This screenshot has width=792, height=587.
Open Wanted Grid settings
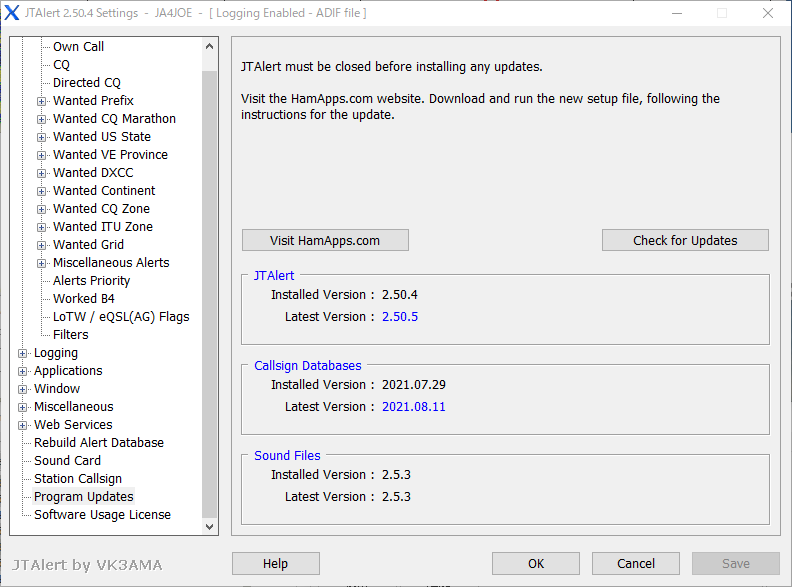tap(88, 244)
